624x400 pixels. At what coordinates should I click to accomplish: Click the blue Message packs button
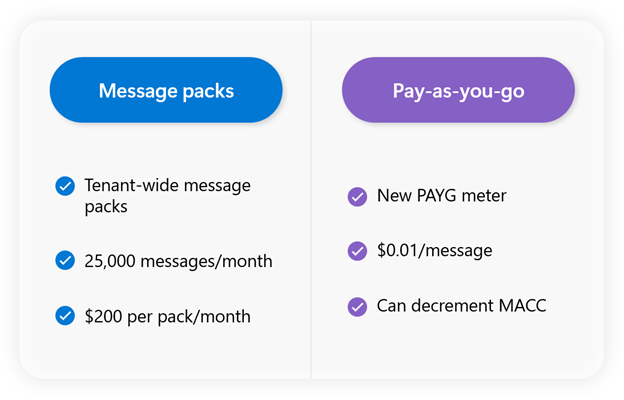(166, 90)
